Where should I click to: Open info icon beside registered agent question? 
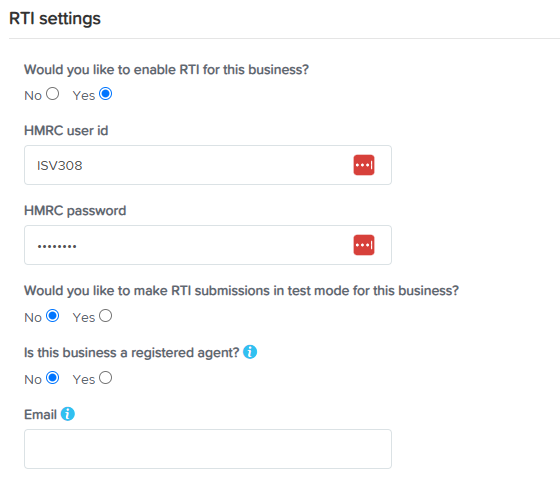pyautogui.click(x=250, y=352)
